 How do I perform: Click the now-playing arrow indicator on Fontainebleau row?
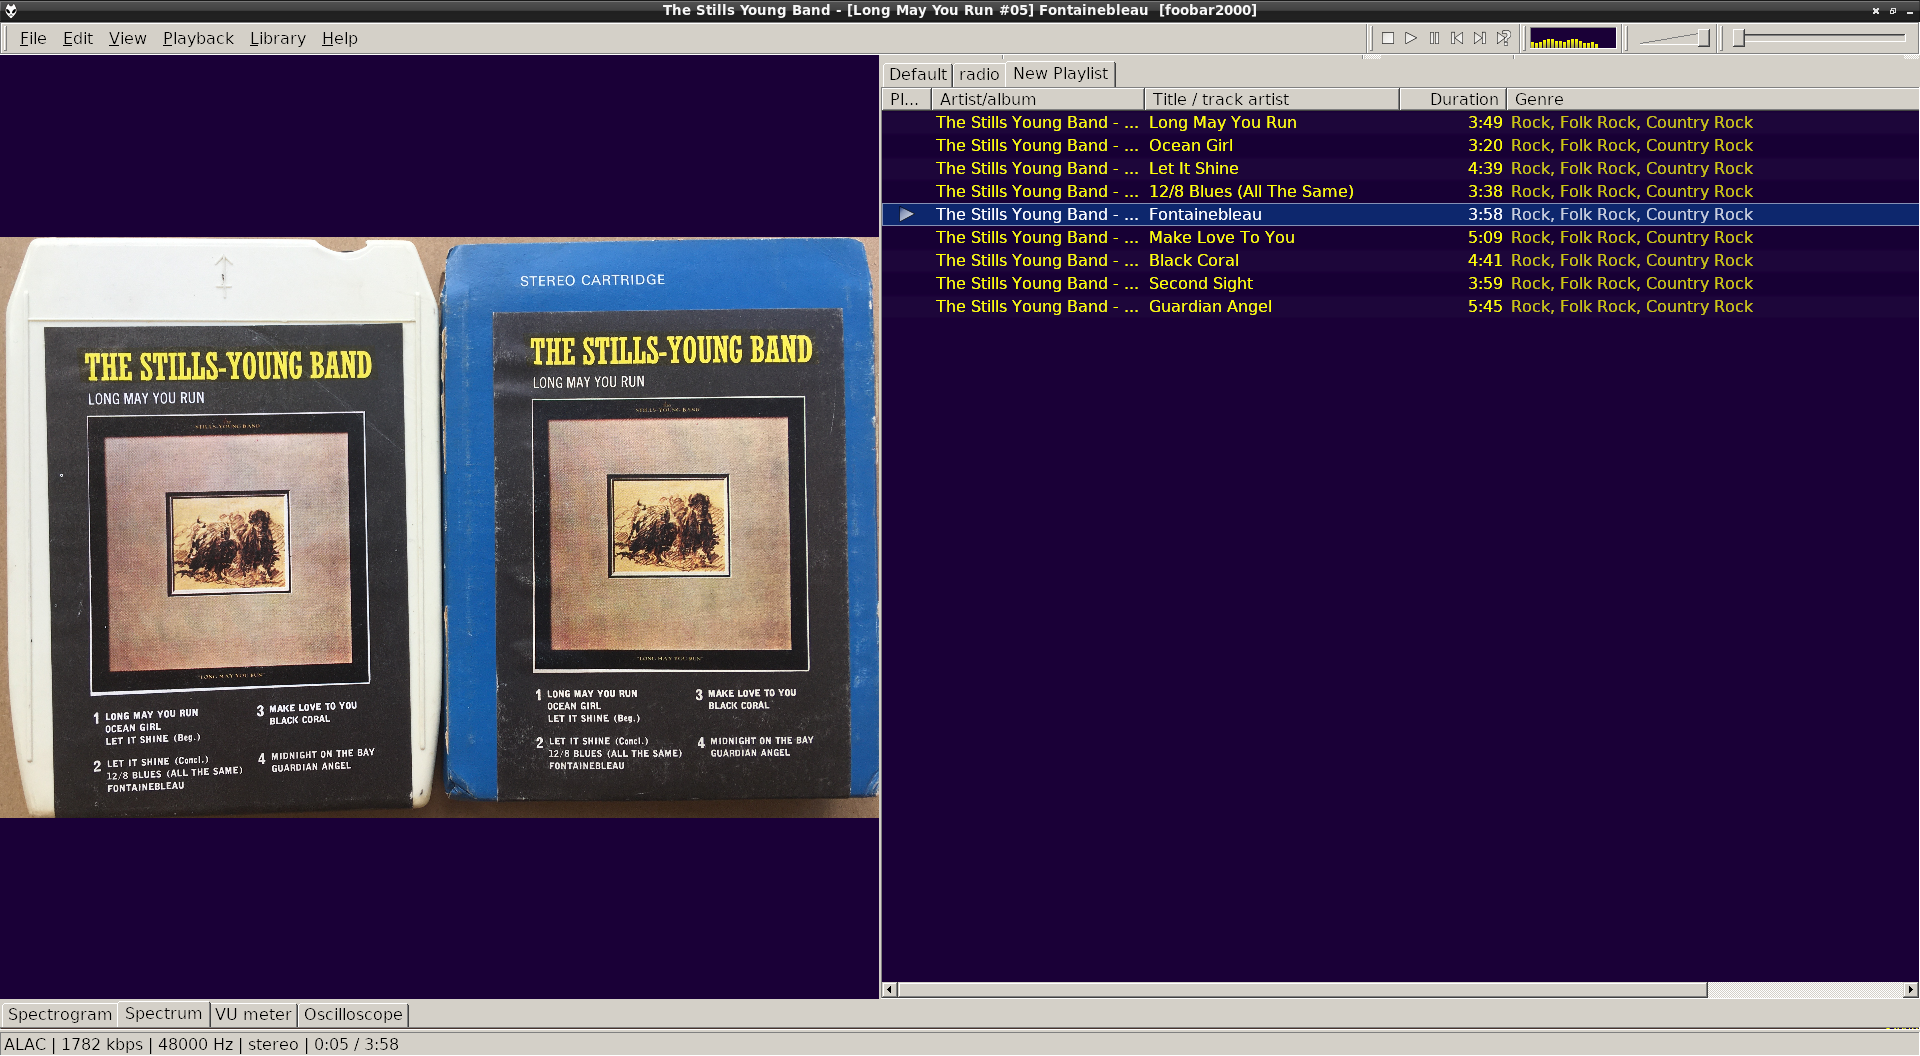tap(906, 214)
